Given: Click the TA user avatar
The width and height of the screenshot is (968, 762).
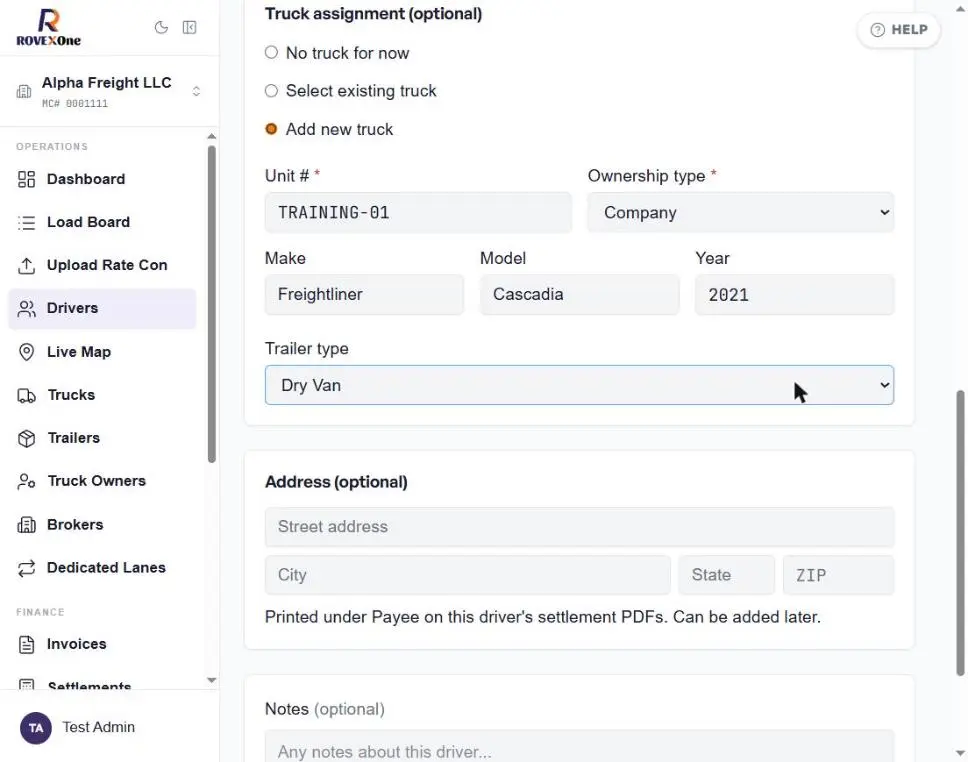Looking at the screenshot, I should pyautogui.click(x=36, y=727).
